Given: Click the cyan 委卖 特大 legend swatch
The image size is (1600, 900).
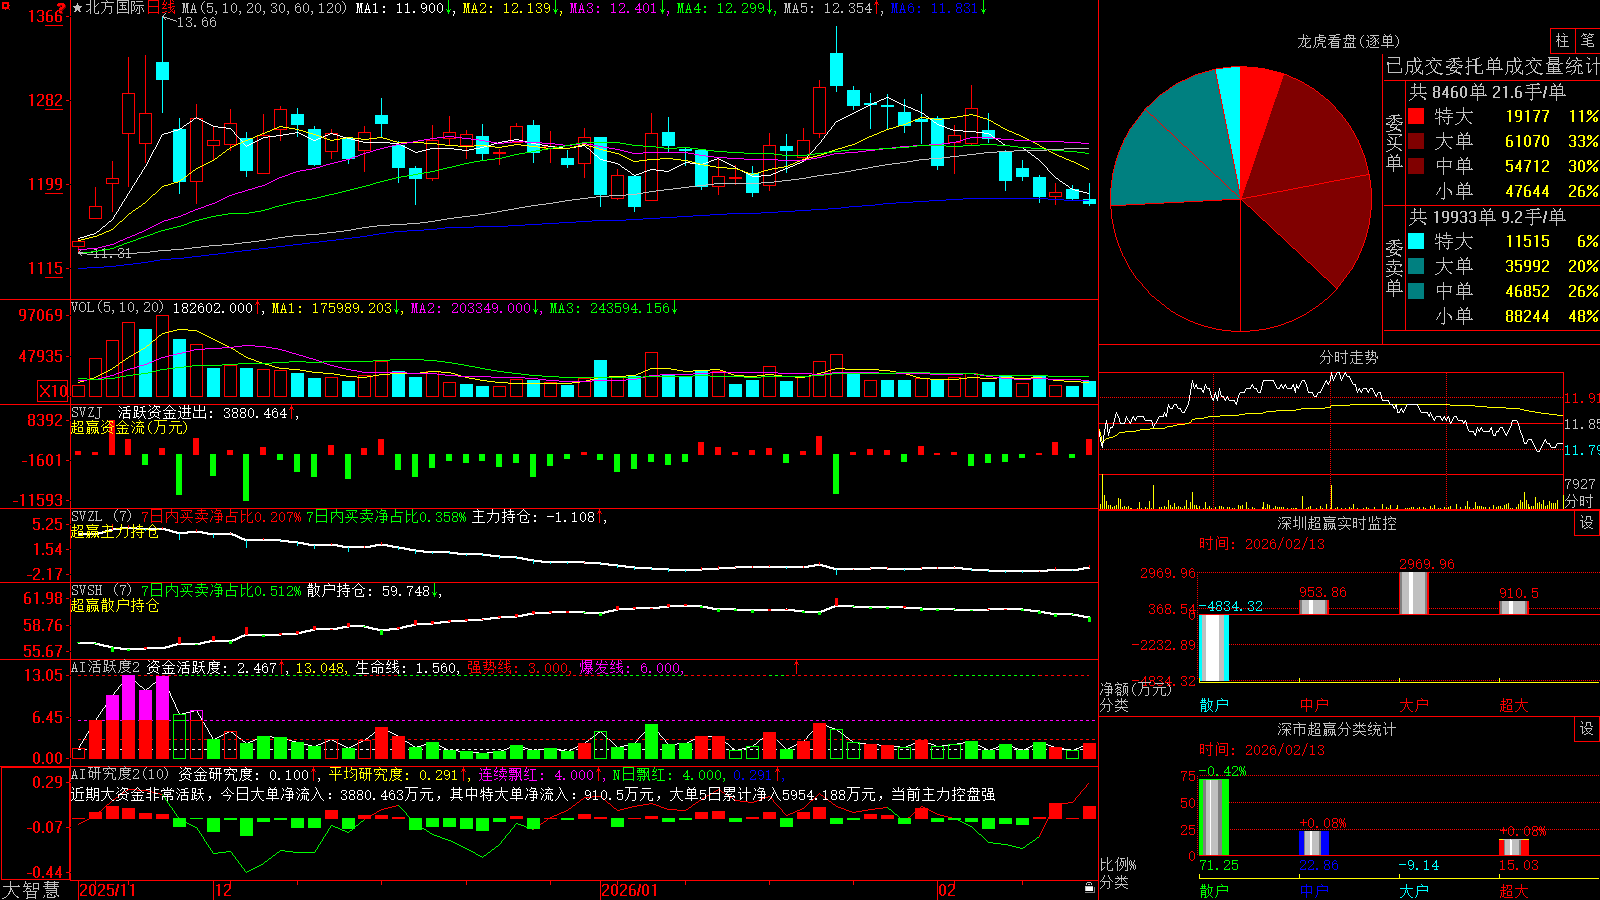Looking at the screenshot, I should point(1416,241).
